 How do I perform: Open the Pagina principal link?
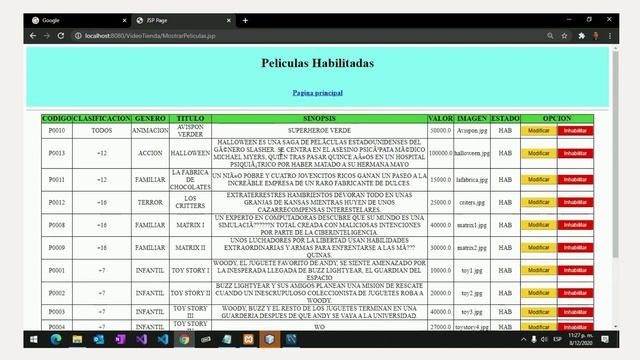(318, 93)
